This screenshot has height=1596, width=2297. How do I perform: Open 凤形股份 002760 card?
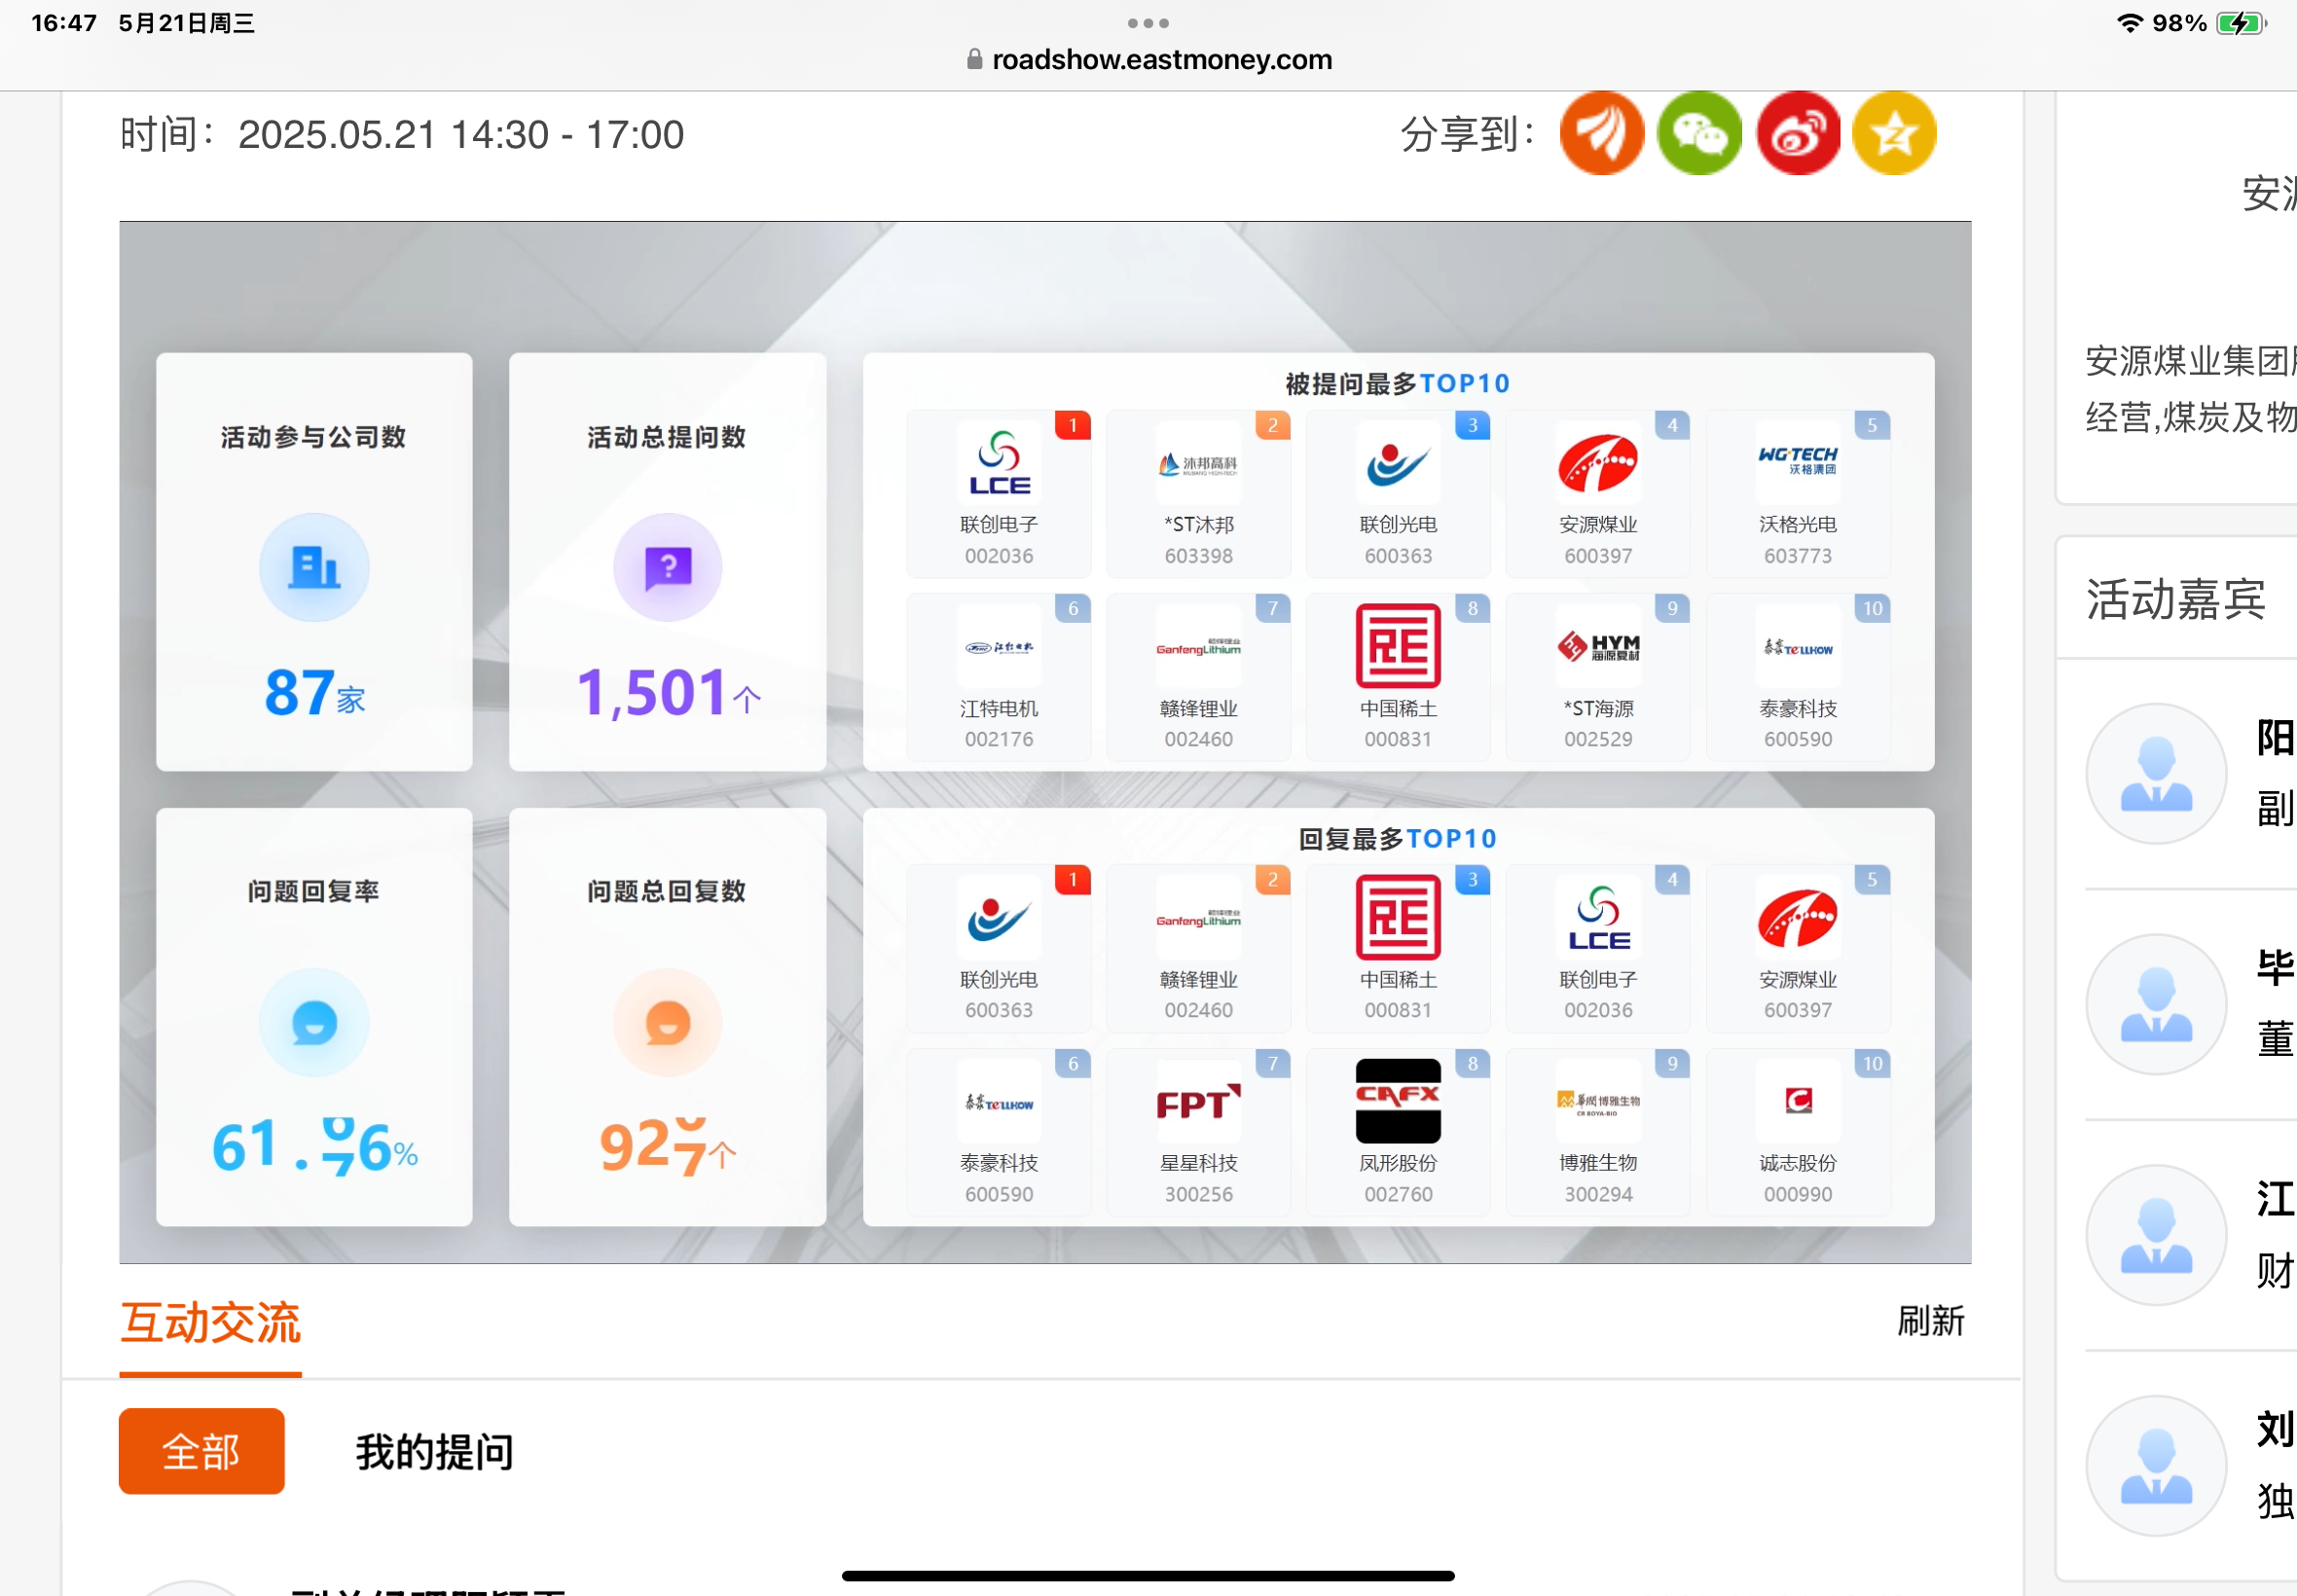[1398, 1132]
